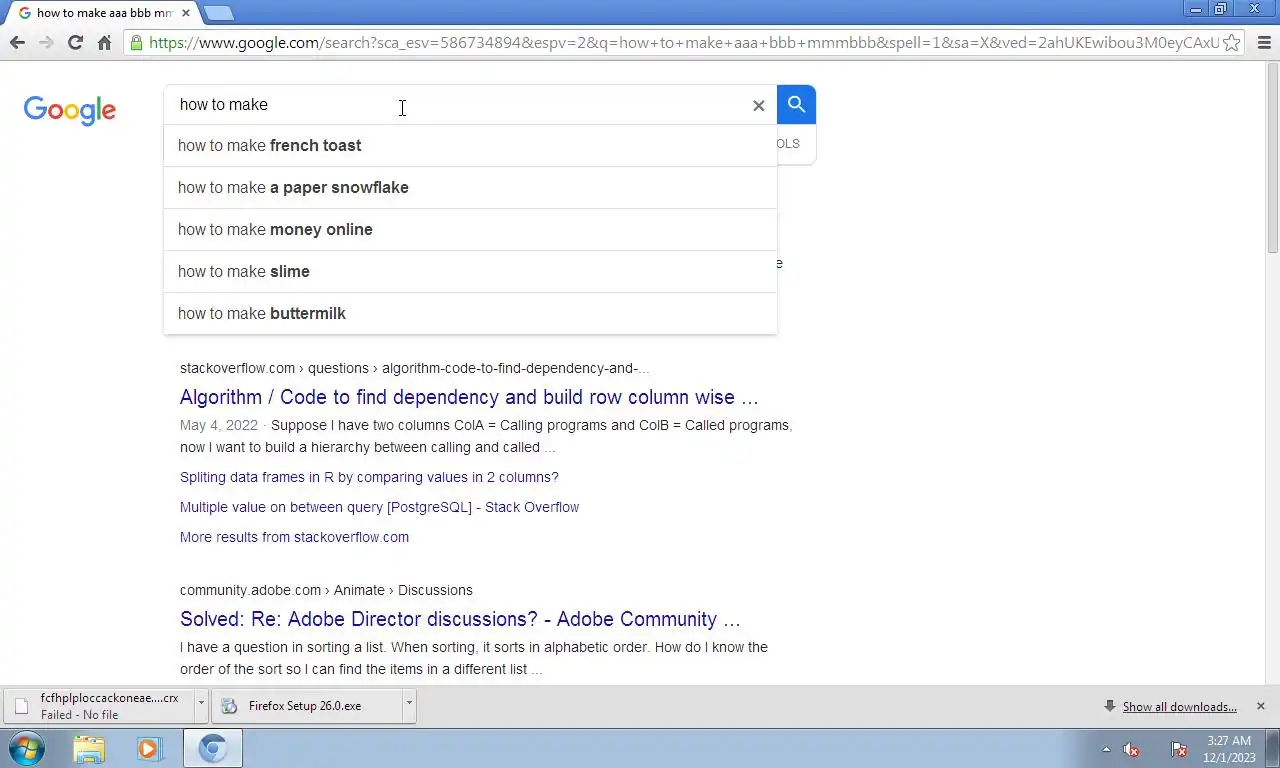Clear the search box with the X
This screenshot has height=768, width=1280.
click(x=758, y=105)
